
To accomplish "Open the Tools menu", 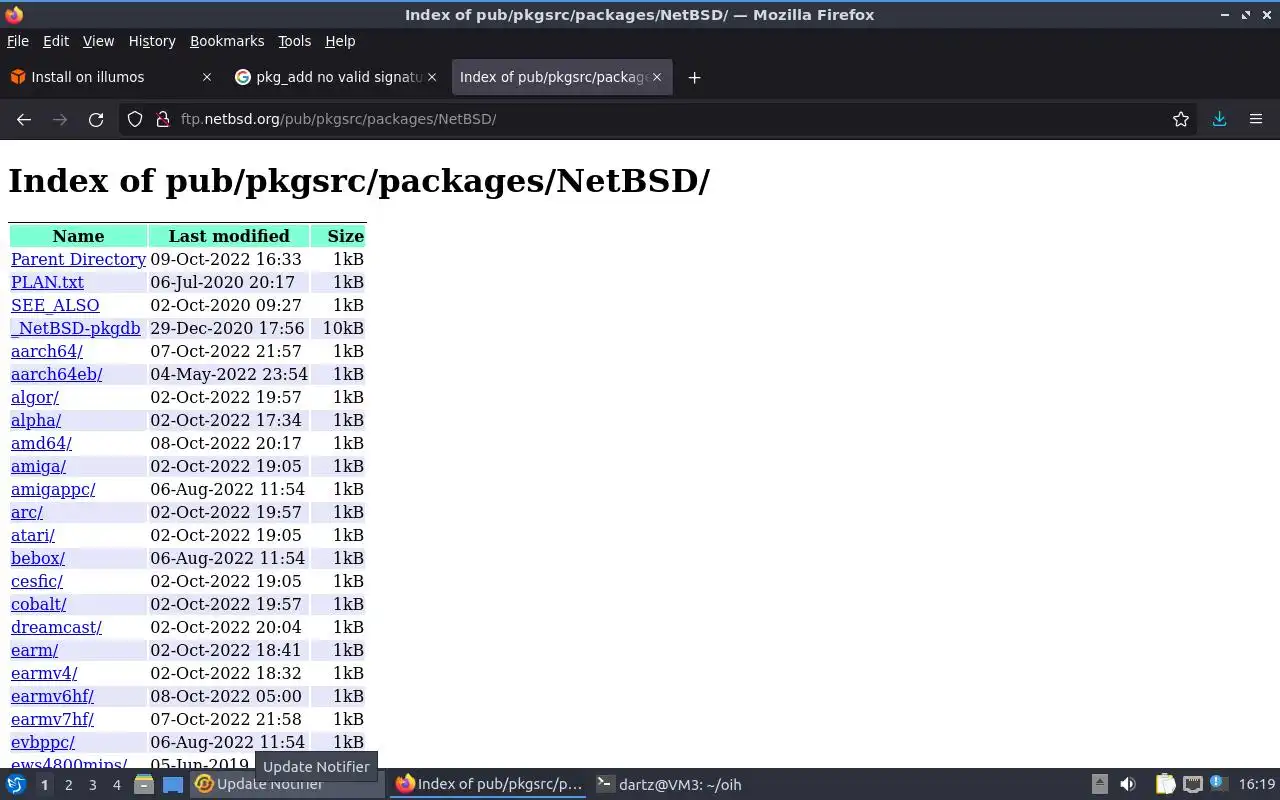I will coord(294,41).
